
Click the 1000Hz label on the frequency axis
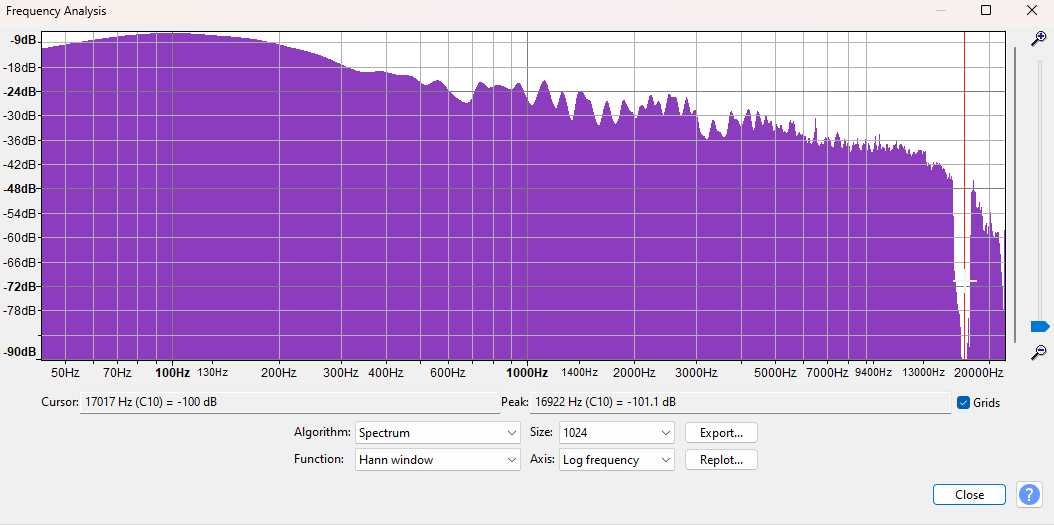(x=526, y=373)
